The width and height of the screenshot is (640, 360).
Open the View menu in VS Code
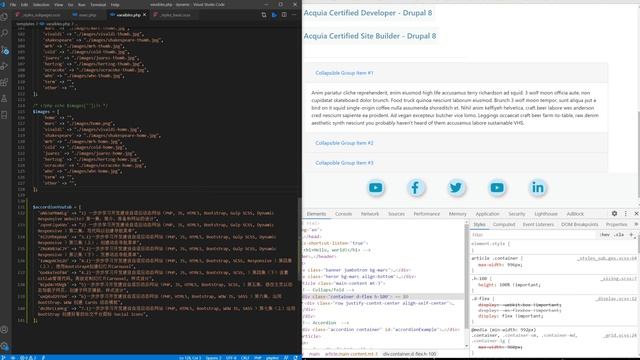[59, 4]
